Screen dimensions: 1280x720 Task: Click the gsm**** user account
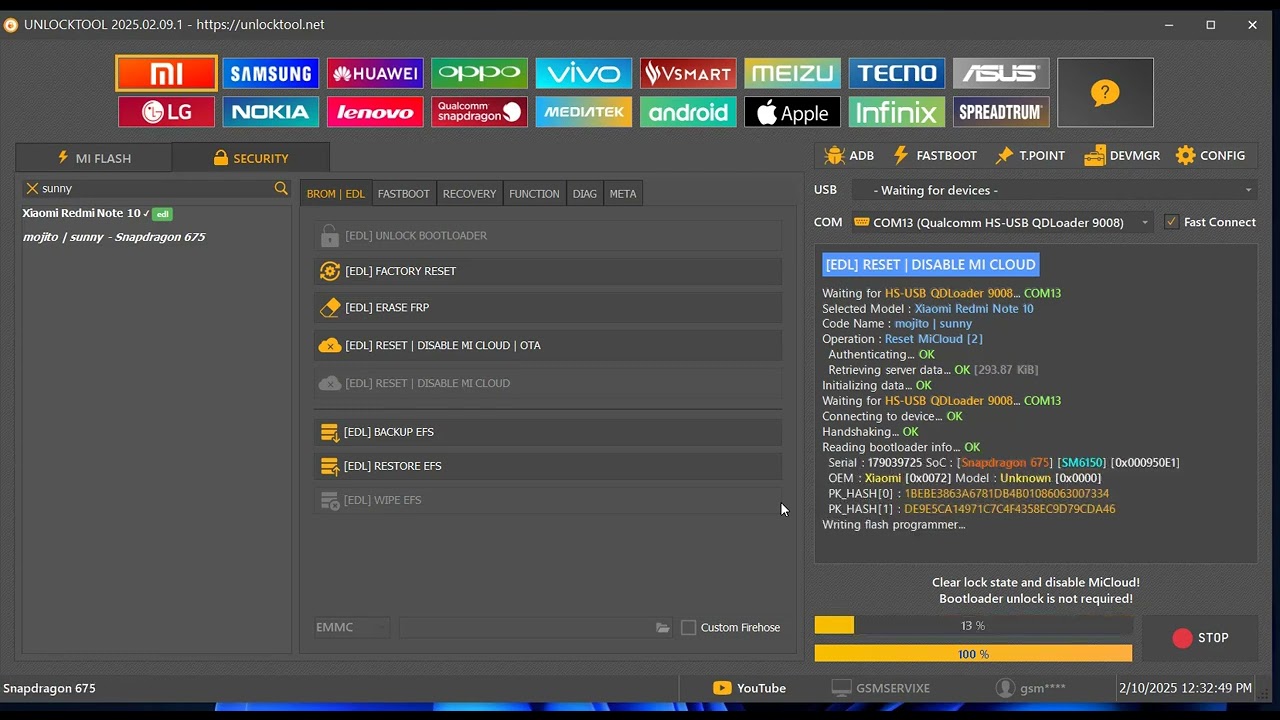pyautogui.click(x=1030, y=688)
